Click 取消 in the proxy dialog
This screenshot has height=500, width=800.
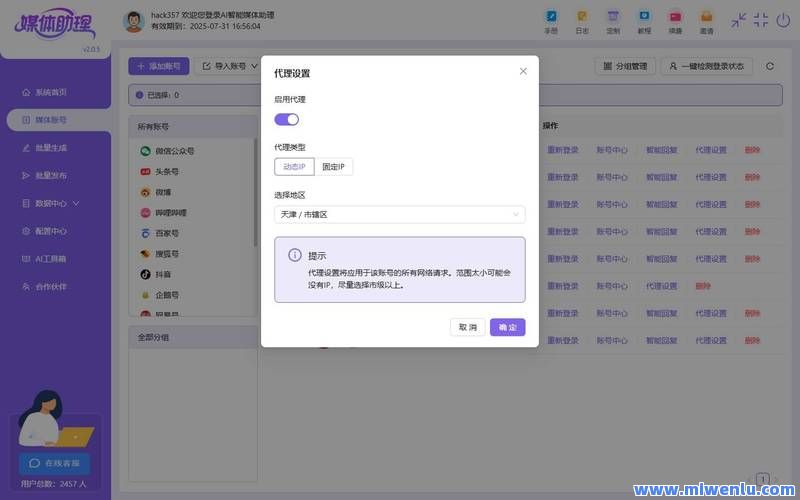click(467, 328)
